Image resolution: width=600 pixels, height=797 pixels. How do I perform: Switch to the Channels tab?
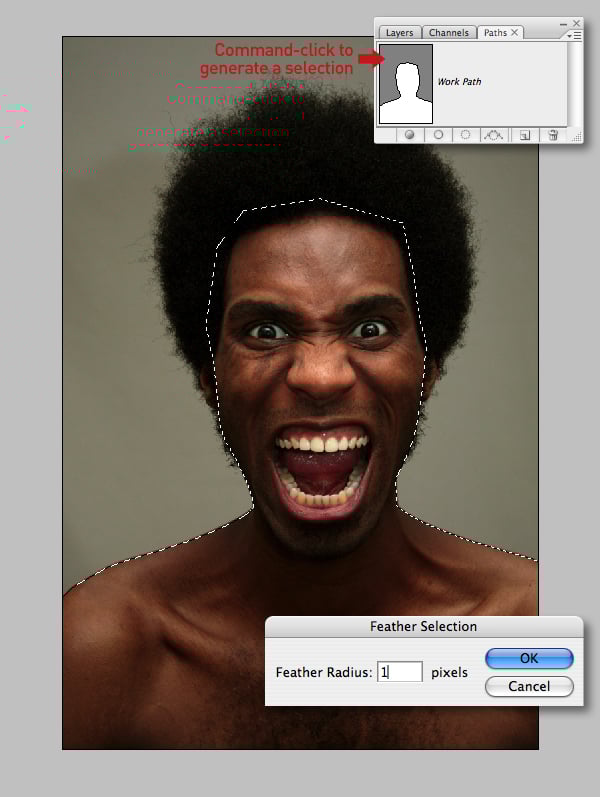click(x=448, y=33)
